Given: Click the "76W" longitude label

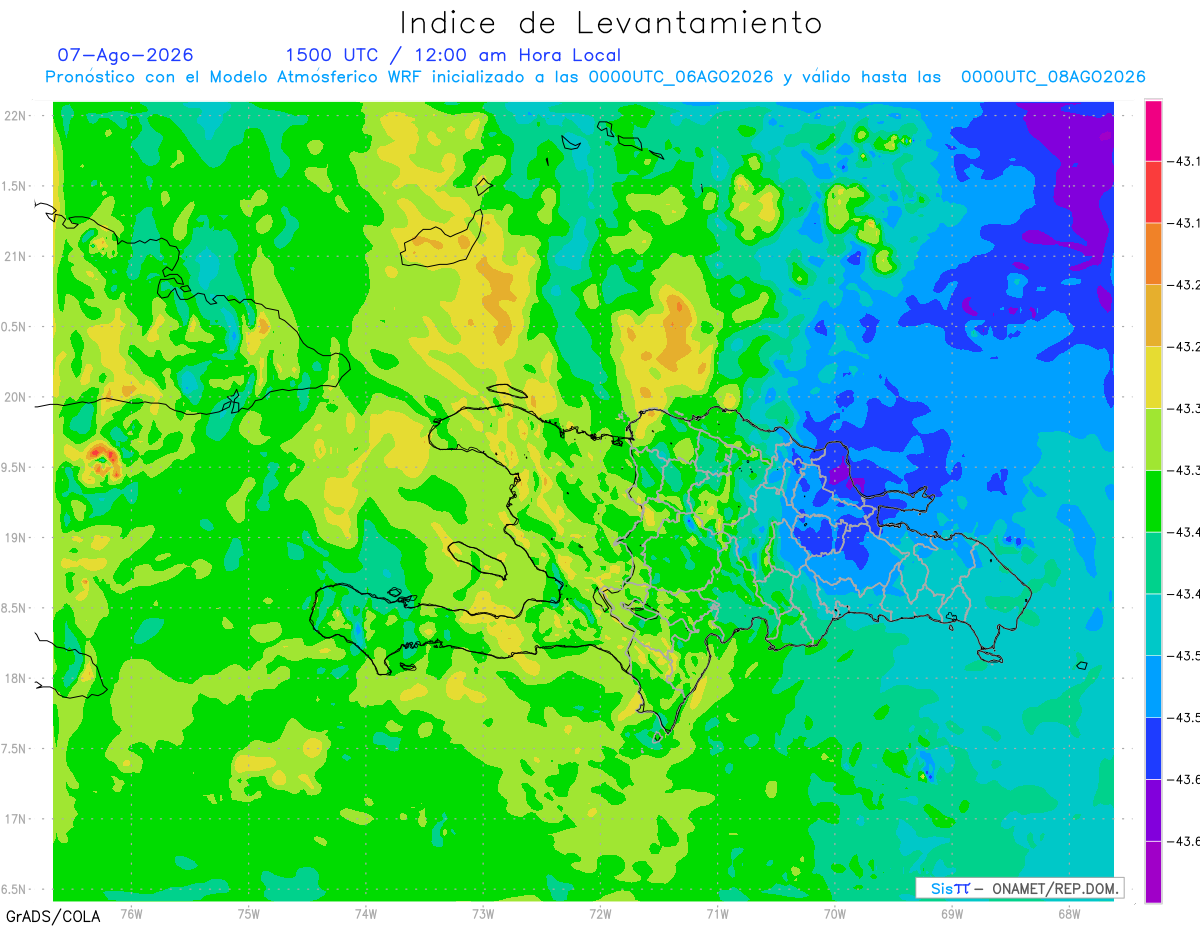Looking at the screenshot, I should click(131, 913).
